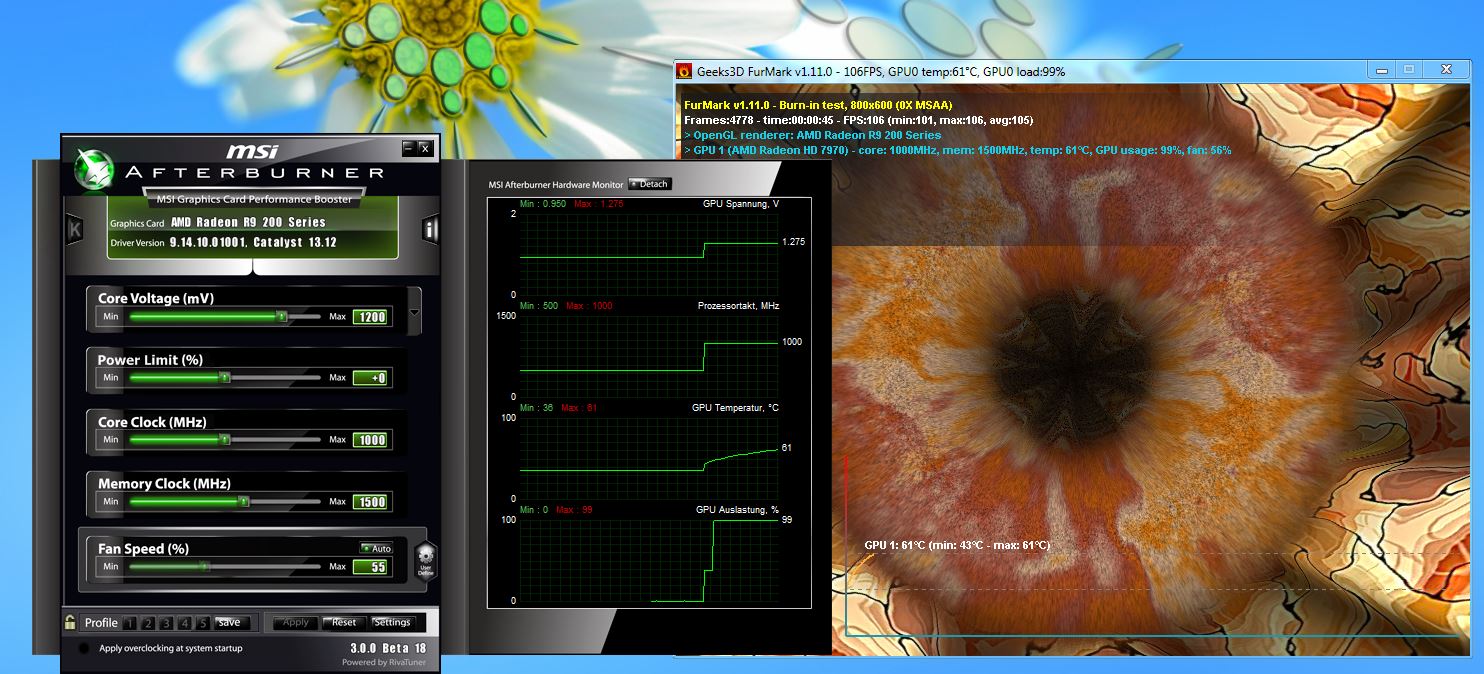Viewport: 1484px width, 674px height.
Task: Click the FurMark window title icon
Action: coord(685,71)
